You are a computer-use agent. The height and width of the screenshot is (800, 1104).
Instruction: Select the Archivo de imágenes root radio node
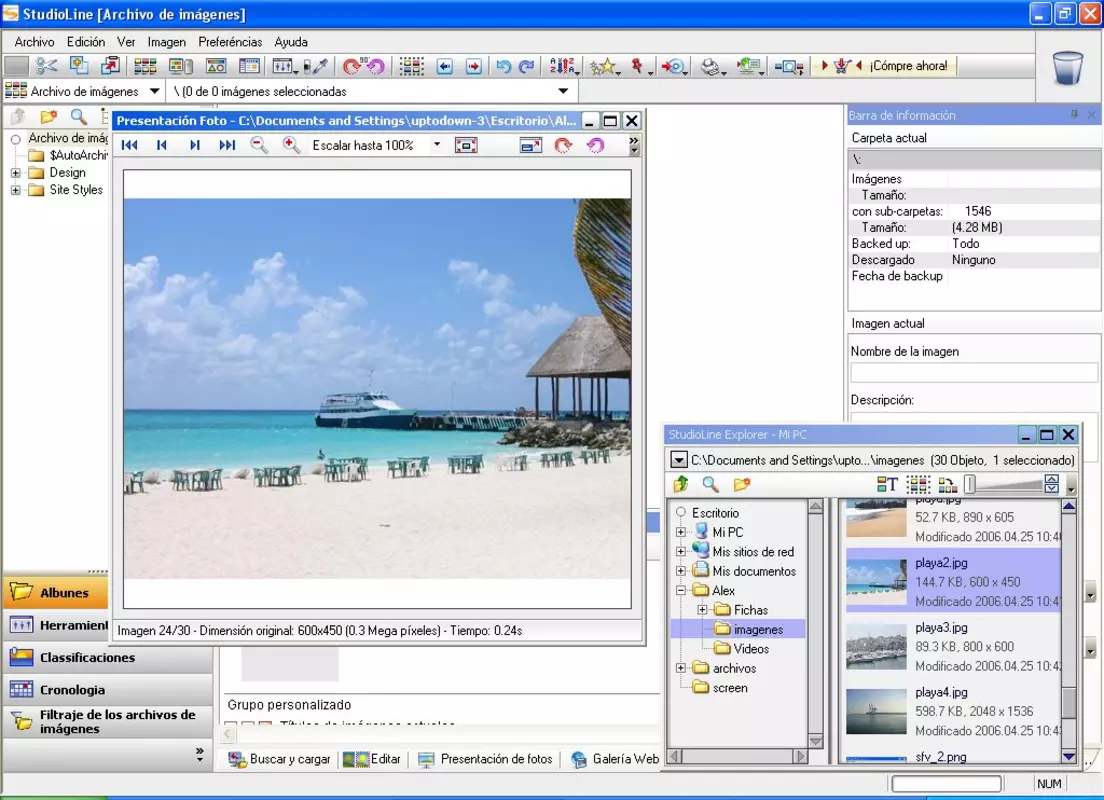point(15,139)
